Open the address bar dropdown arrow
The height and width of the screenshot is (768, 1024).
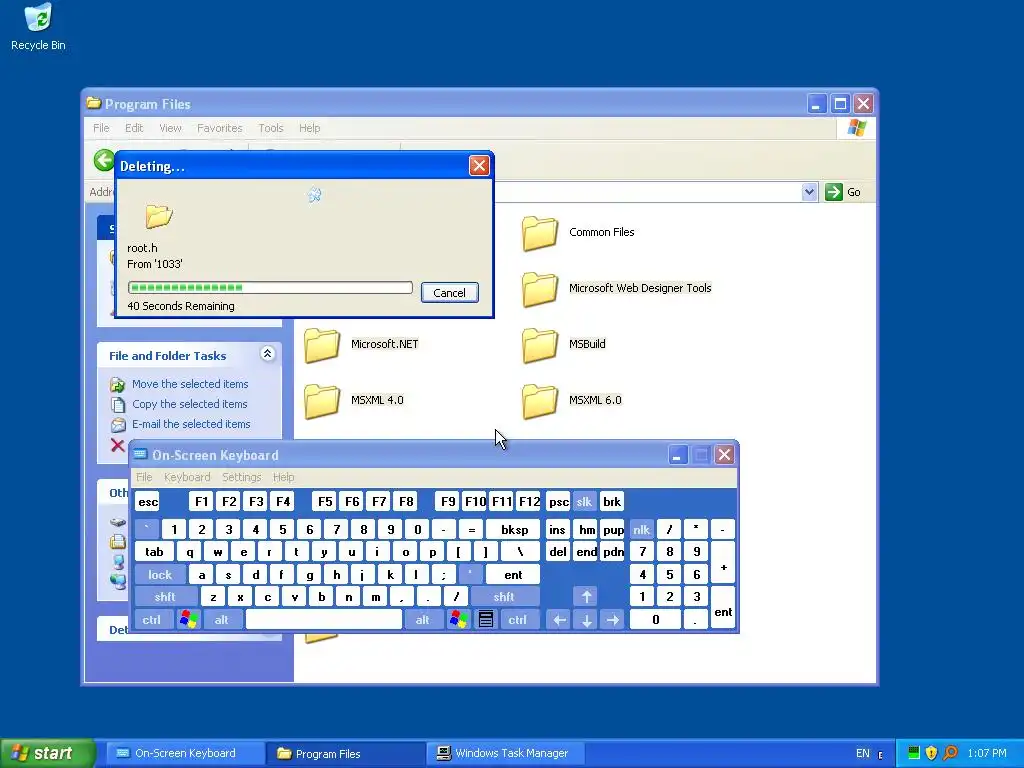pos(809,192)
